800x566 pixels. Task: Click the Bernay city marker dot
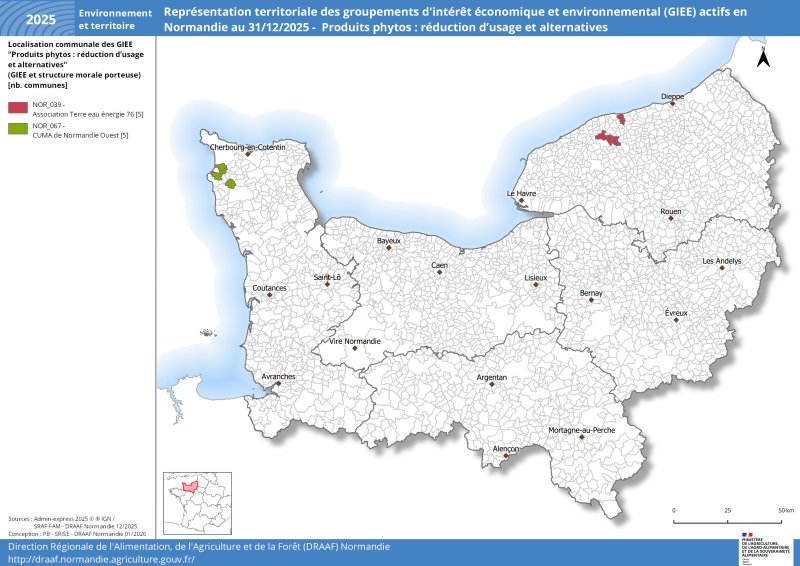click(591, 300)
